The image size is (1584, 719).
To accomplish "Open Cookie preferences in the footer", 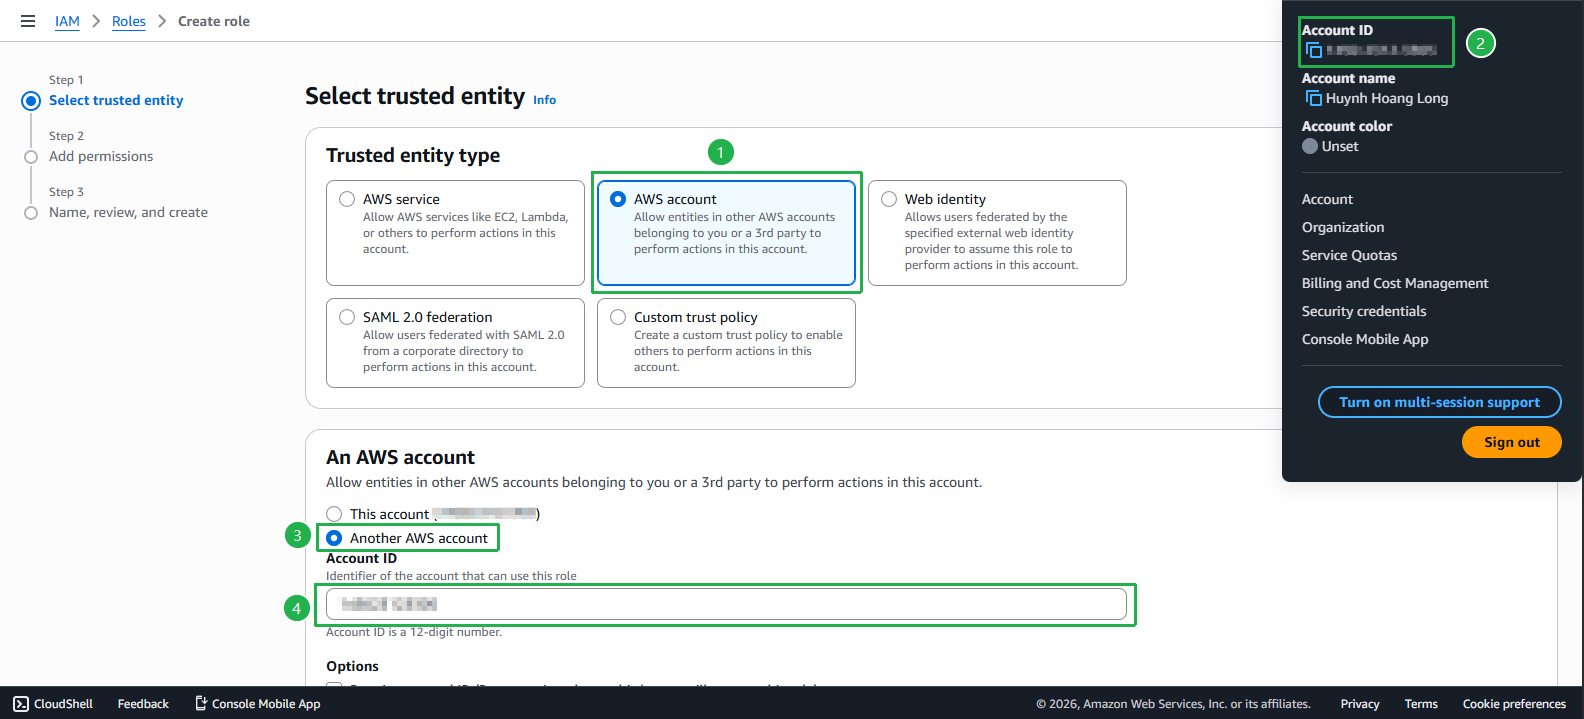I will pos(1514,704).
